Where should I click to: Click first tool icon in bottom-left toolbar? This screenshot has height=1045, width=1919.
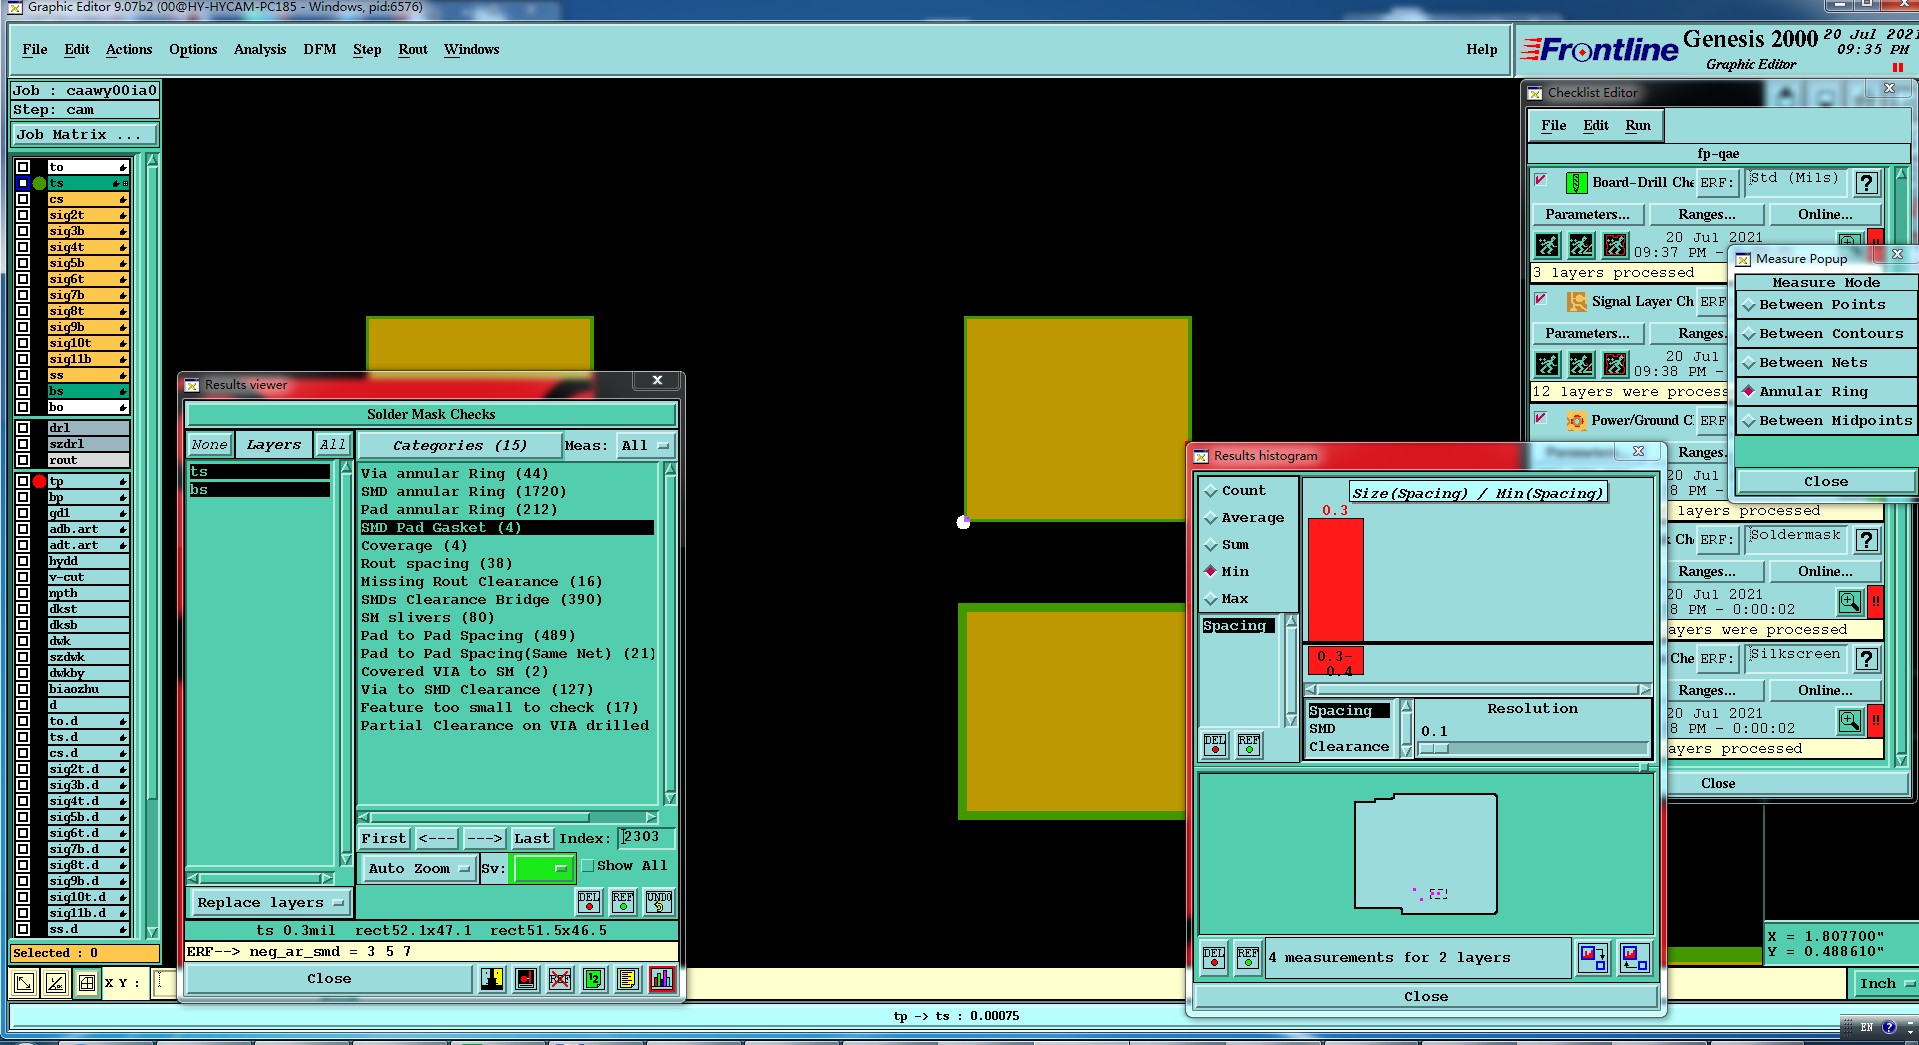tap(24, 983)
